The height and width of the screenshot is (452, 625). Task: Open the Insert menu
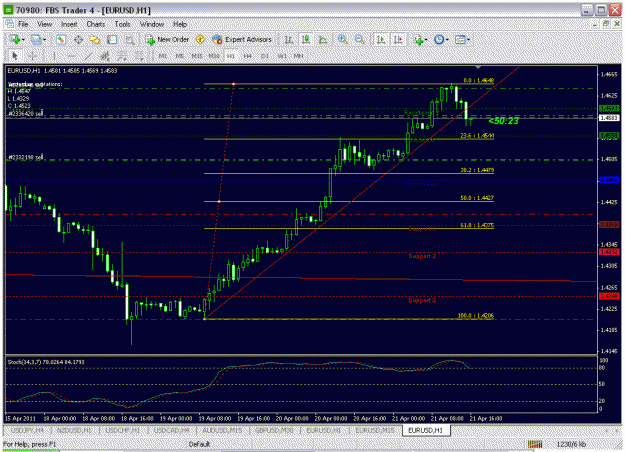(x=69, y=24)
